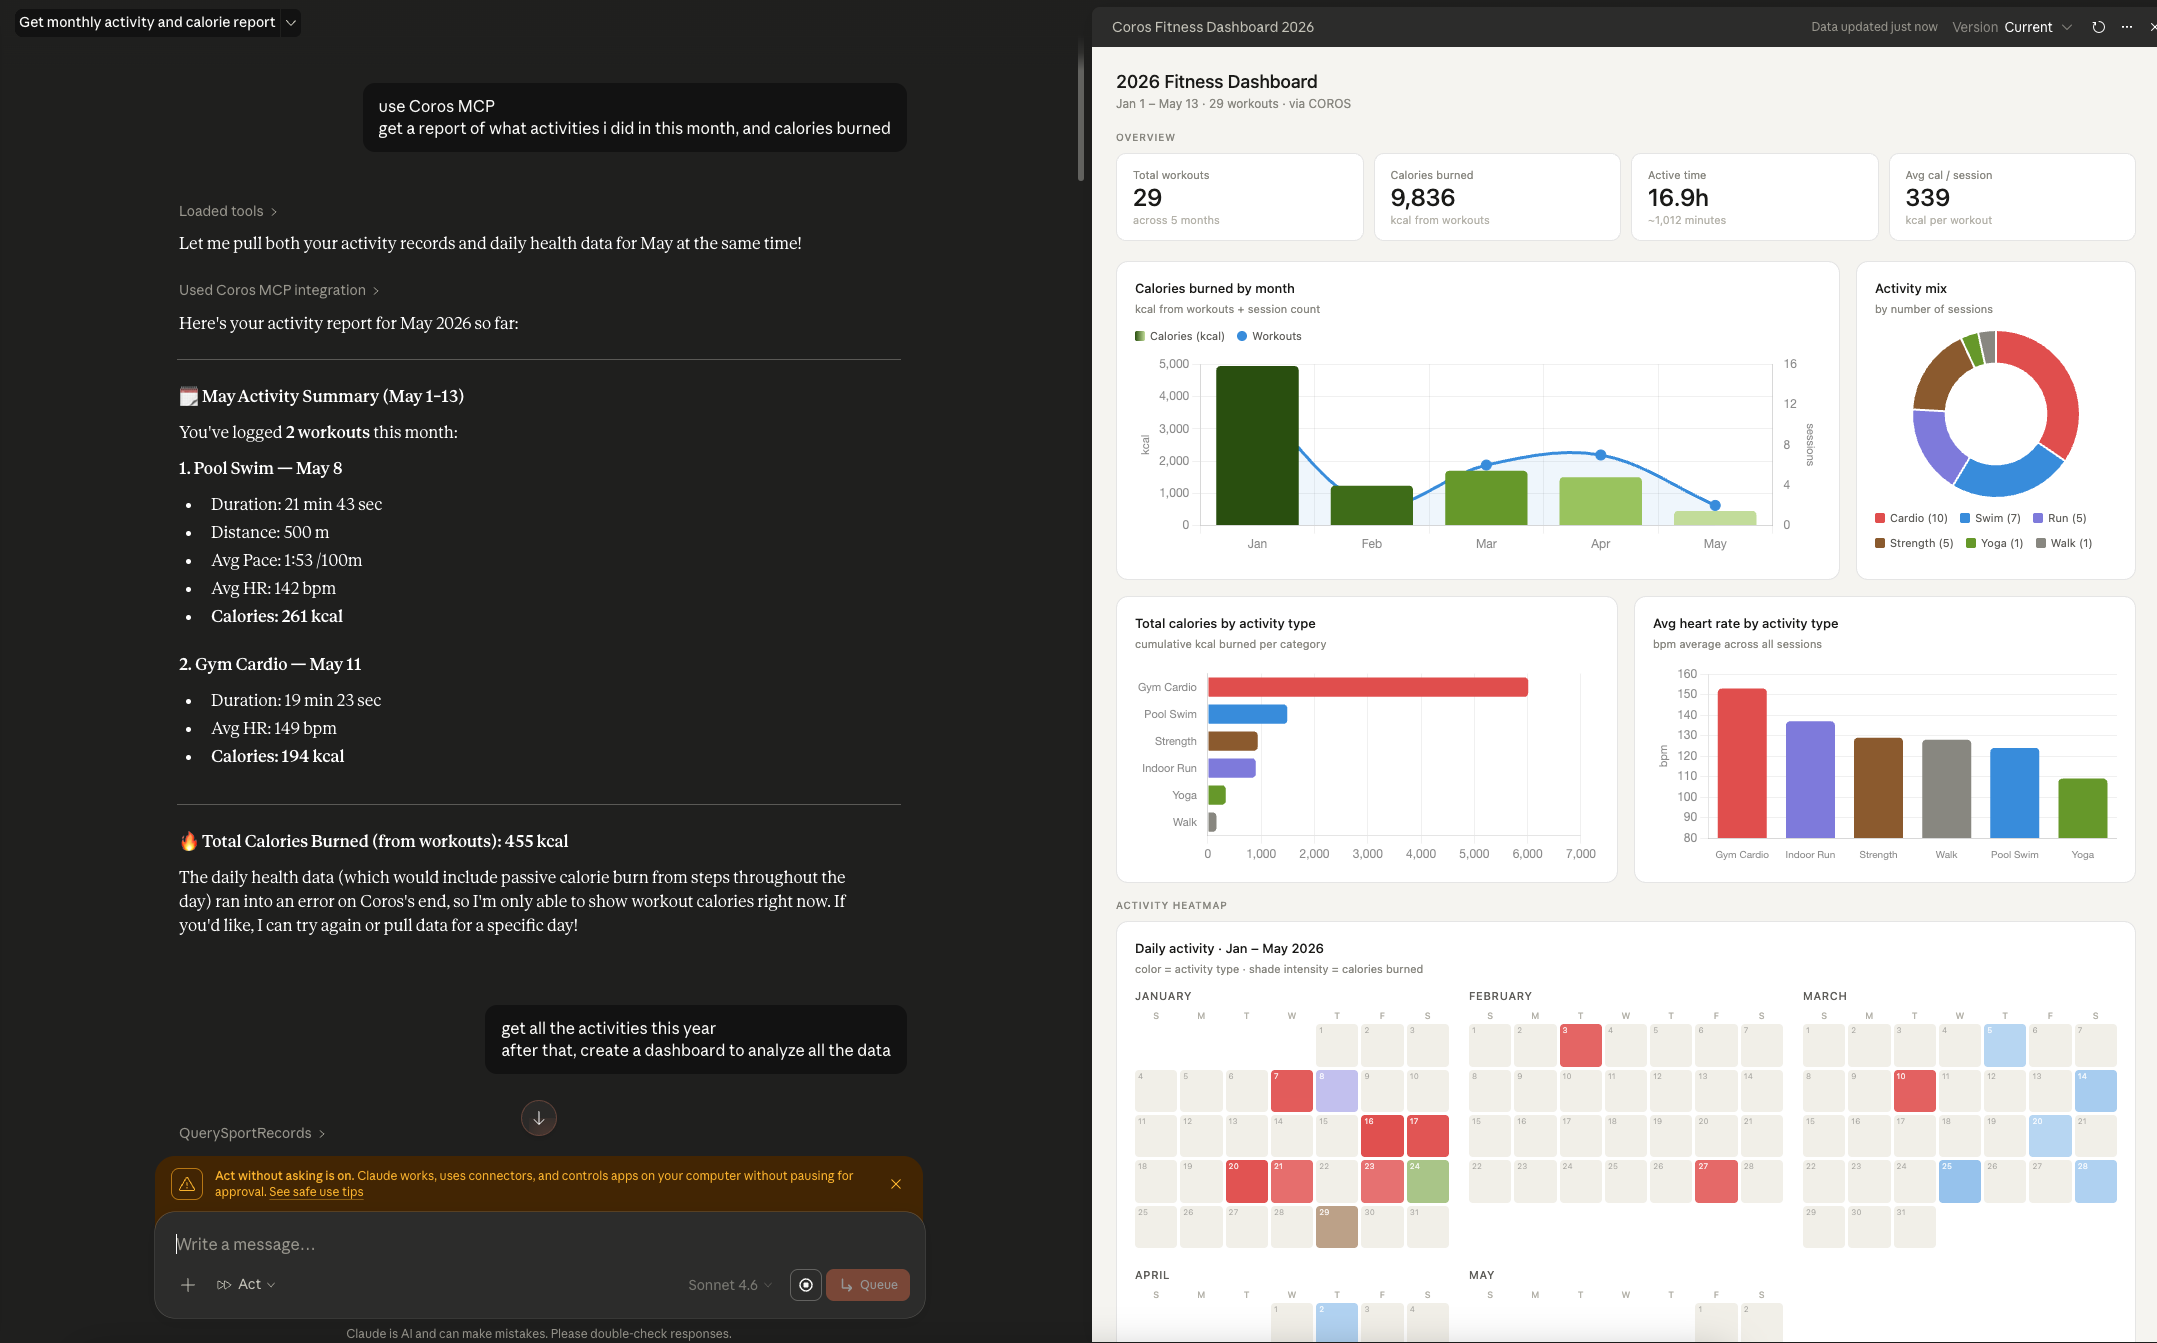2157x1343 pixels.
Task: Click the fire emoji beside Total Calories Burned
Action: [188, 841]
